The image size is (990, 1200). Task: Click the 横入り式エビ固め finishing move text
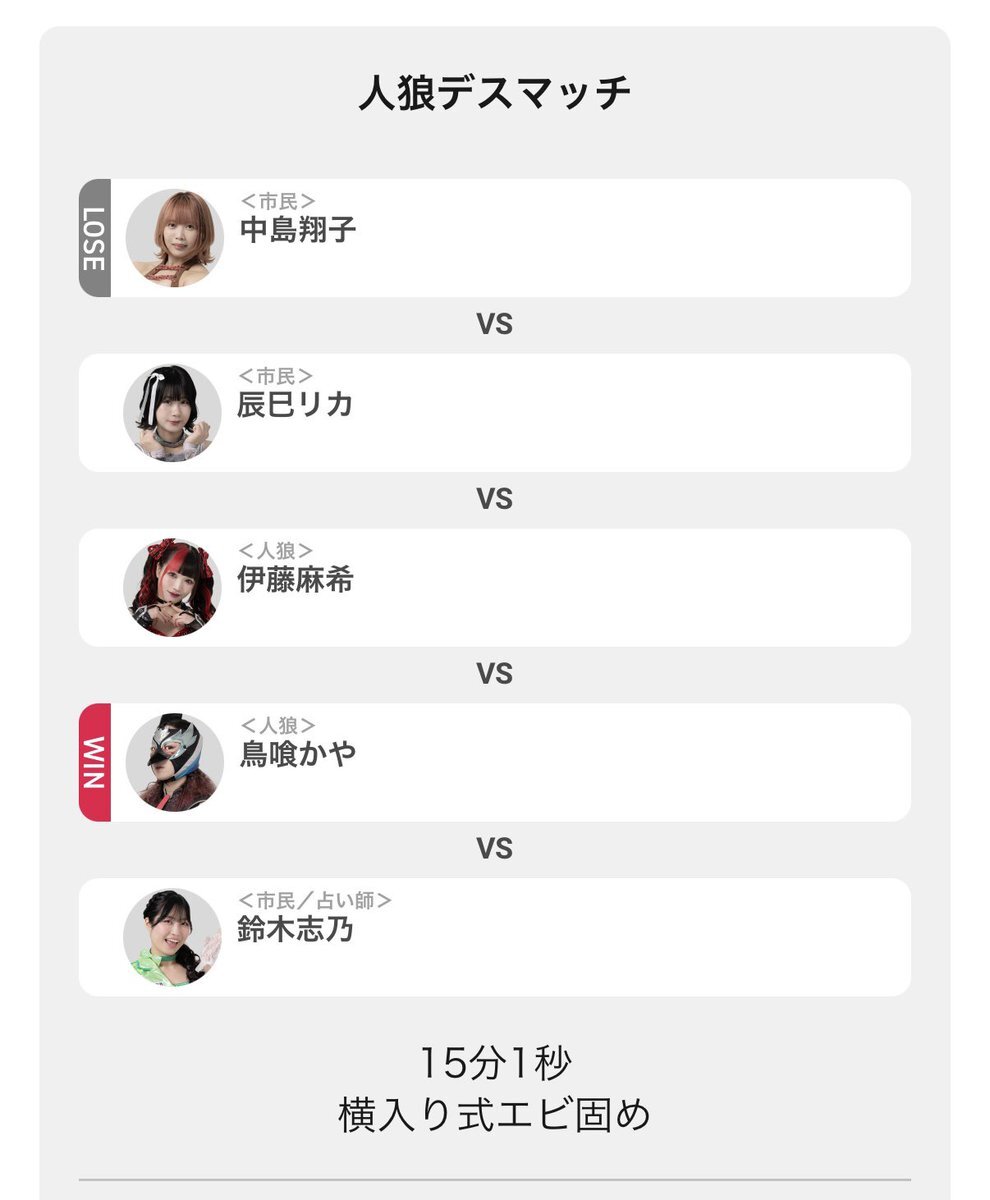[495, 1115]
